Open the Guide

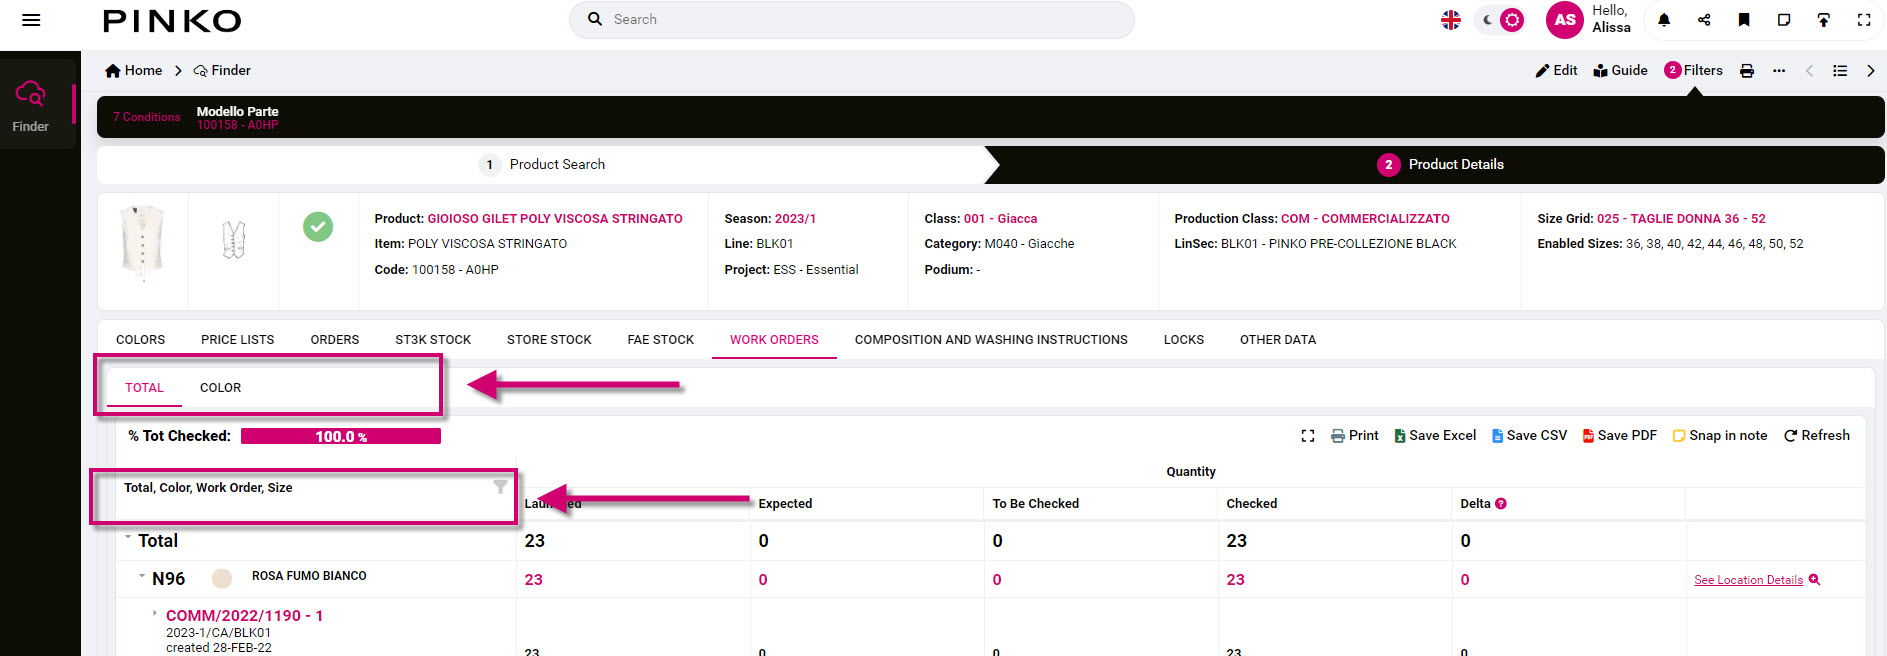click(x=1620, y=70)
